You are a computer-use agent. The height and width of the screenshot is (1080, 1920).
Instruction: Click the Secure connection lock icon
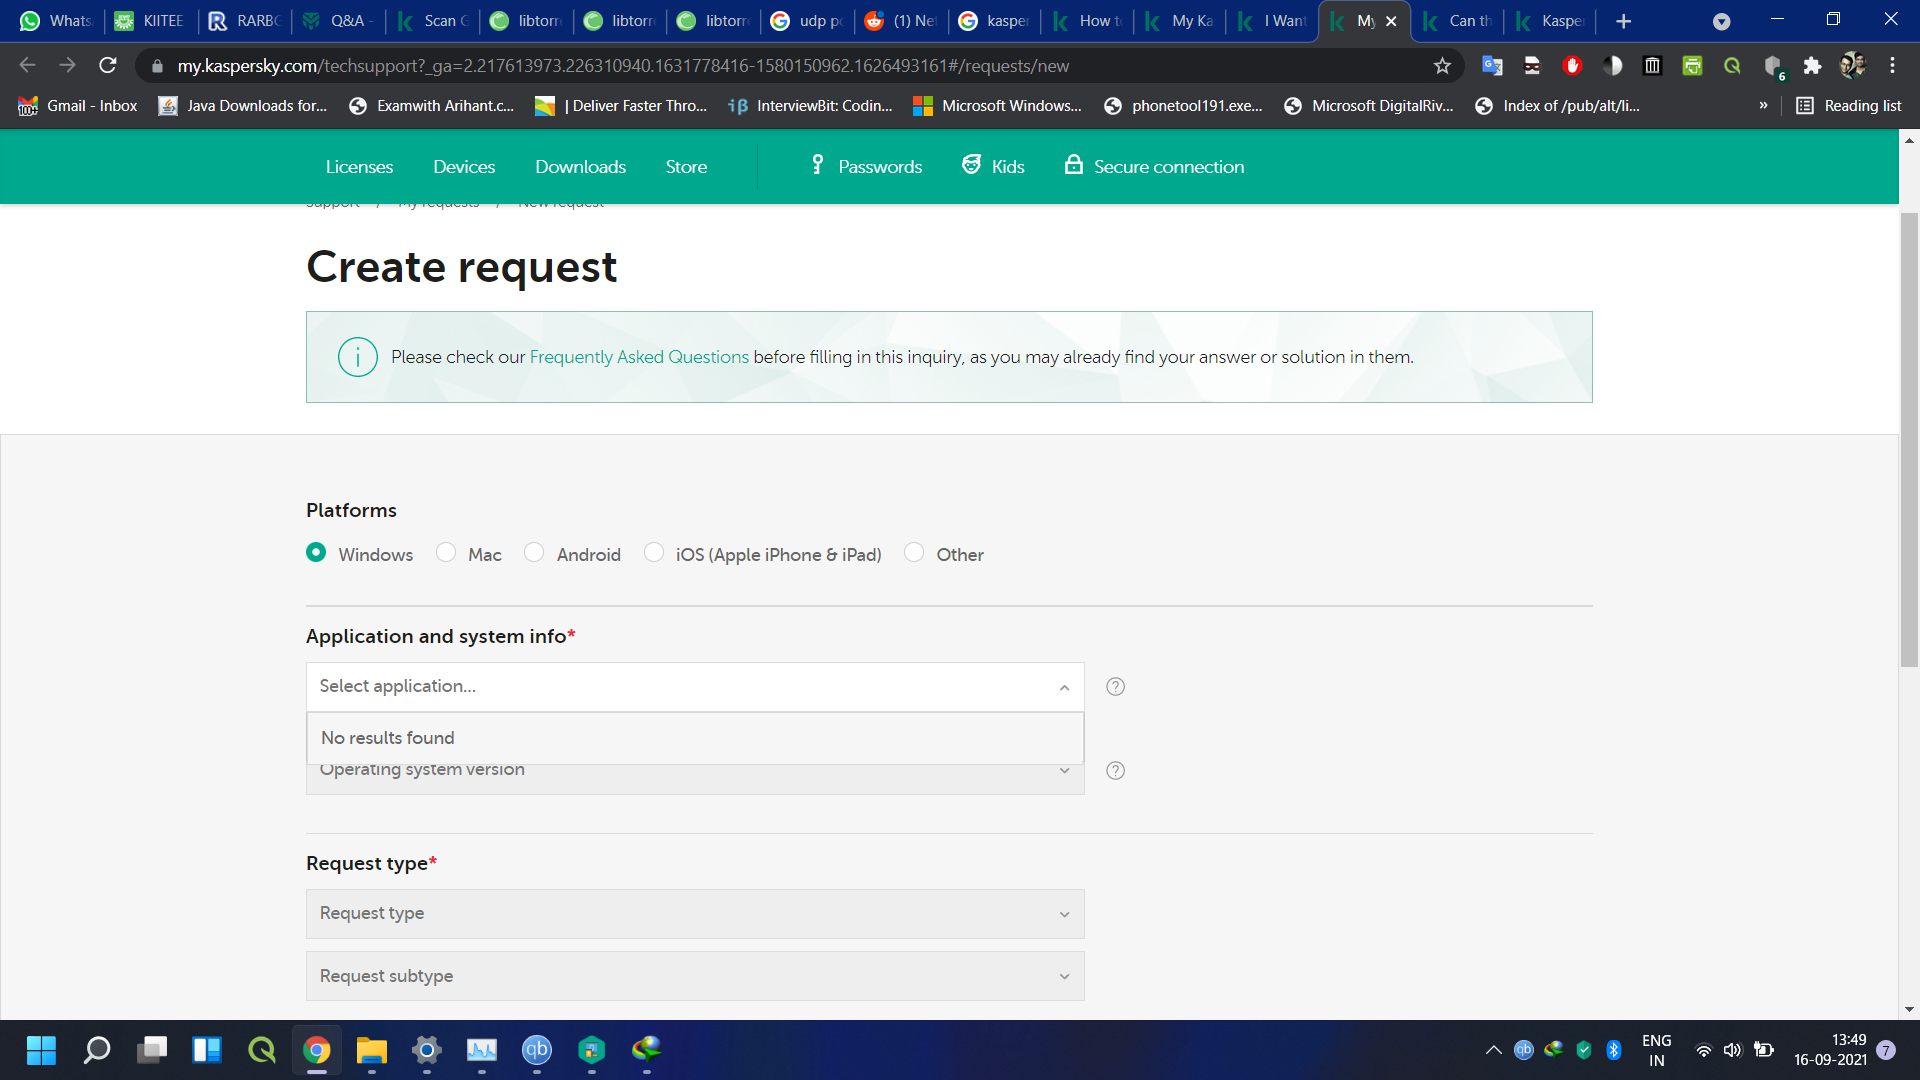pyautogui.click(x=1073, y=165)
